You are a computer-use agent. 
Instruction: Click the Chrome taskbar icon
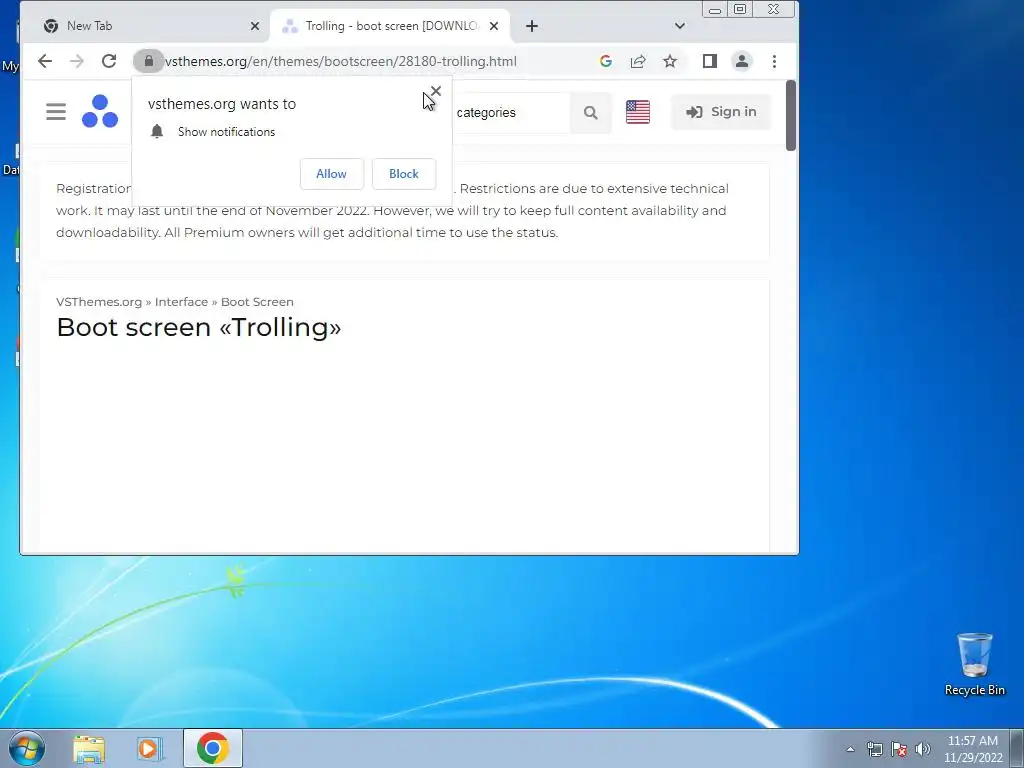click(212, 748)
